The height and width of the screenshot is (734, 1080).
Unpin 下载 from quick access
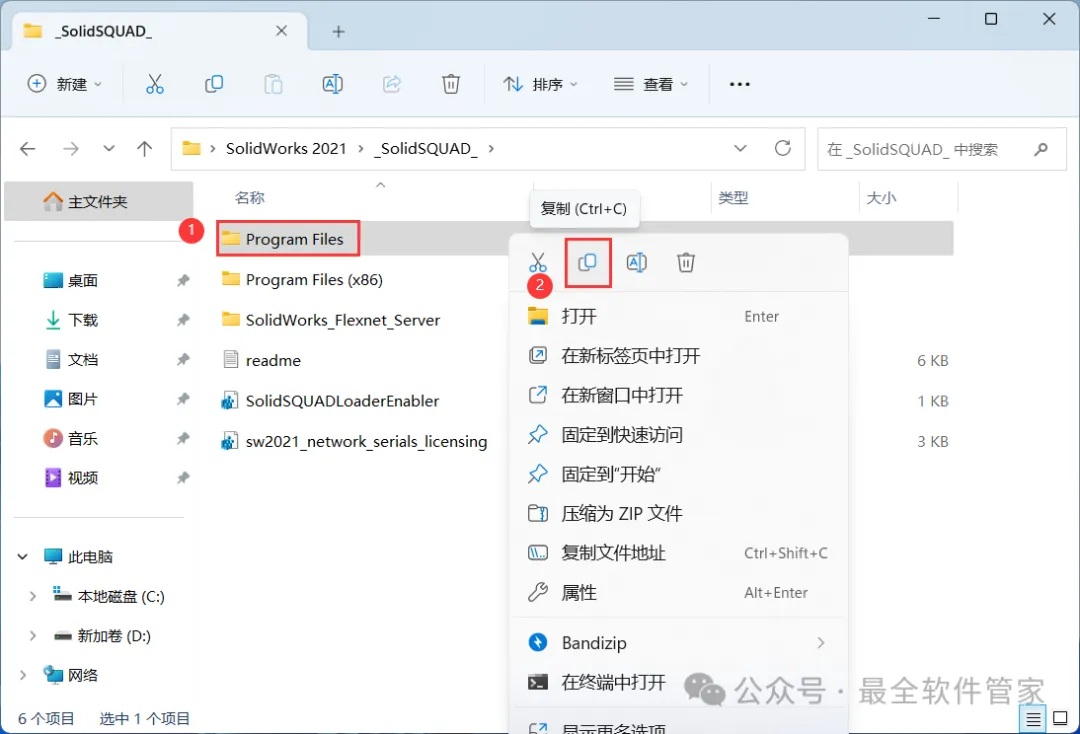(183, 319)
